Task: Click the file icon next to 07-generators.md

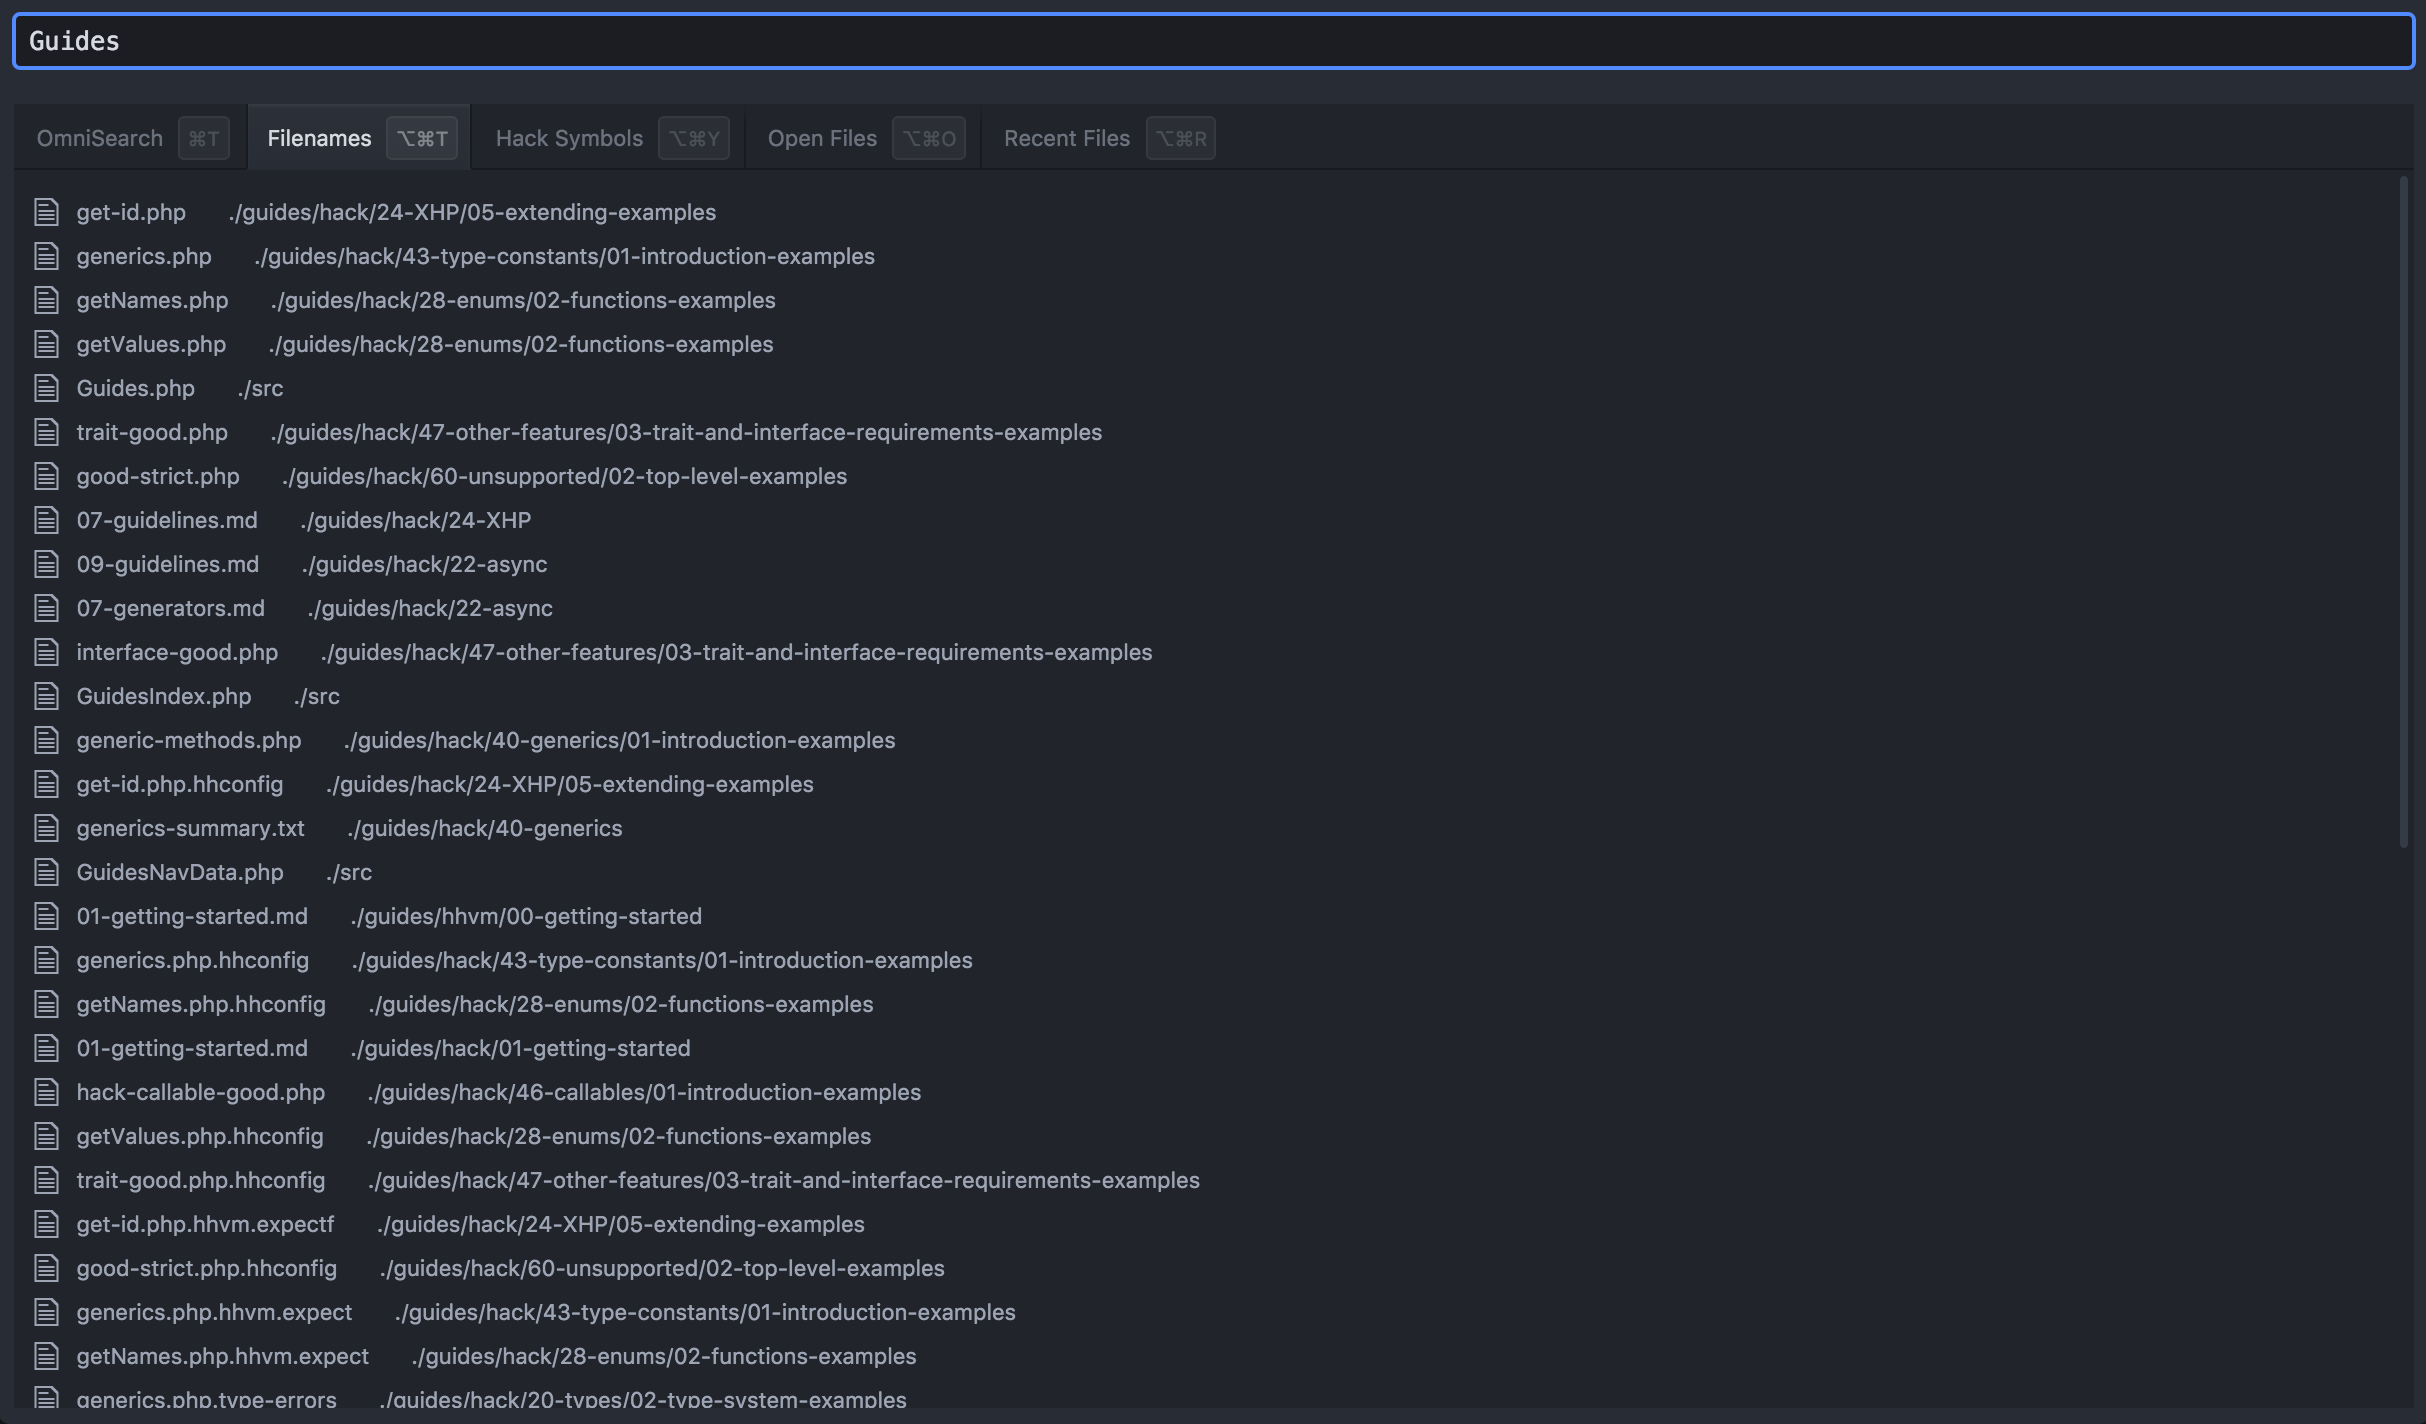Action: pyautogui.click(x=46, y=607)
